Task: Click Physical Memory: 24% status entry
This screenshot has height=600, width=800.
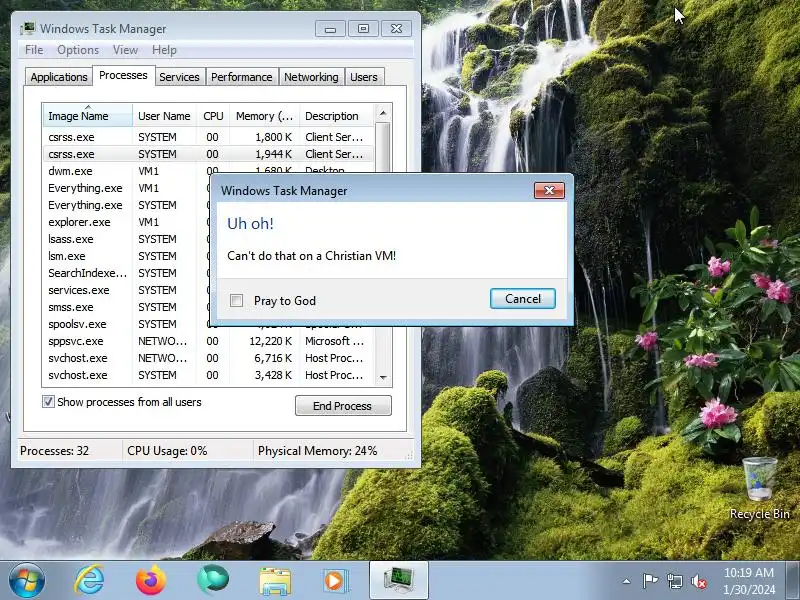Action: pyautogui.click(x=317, y=451)
